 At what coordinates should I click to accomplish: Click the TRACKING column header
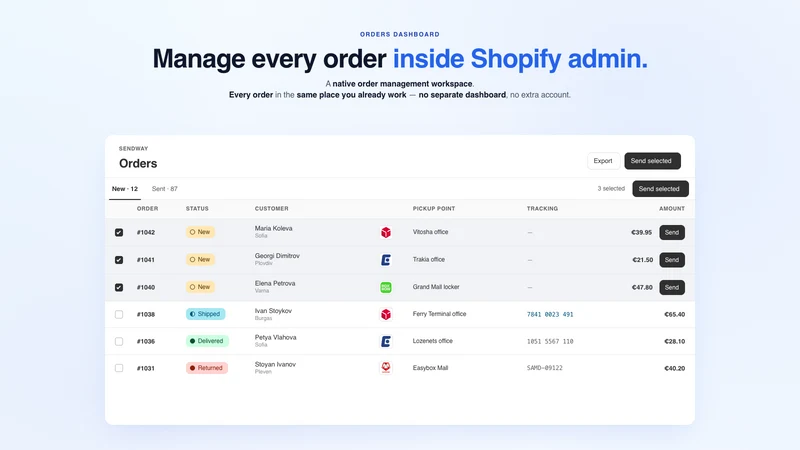[x=542, y=209]
